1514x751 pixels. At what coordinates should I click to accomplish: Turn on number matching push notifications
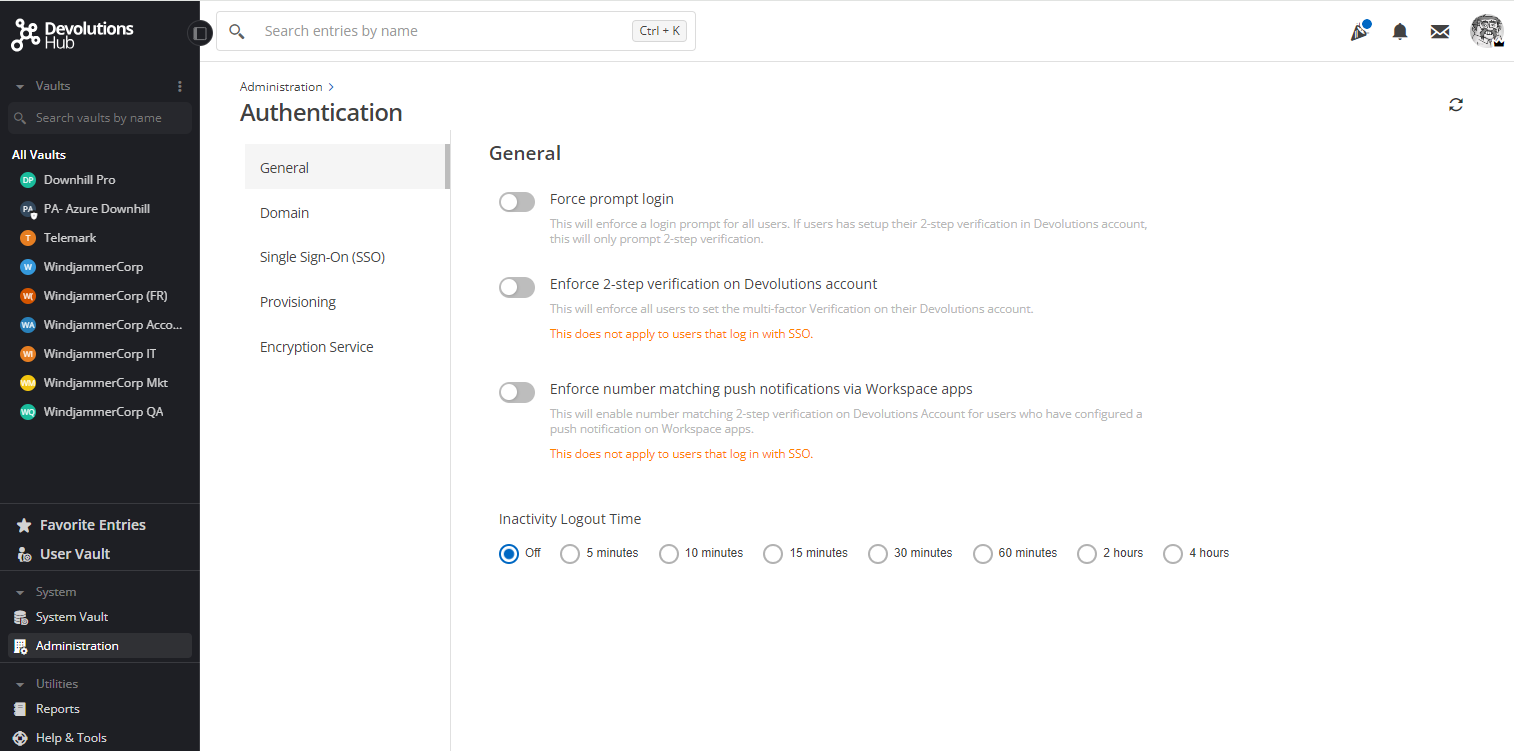[x=517, y=392]
